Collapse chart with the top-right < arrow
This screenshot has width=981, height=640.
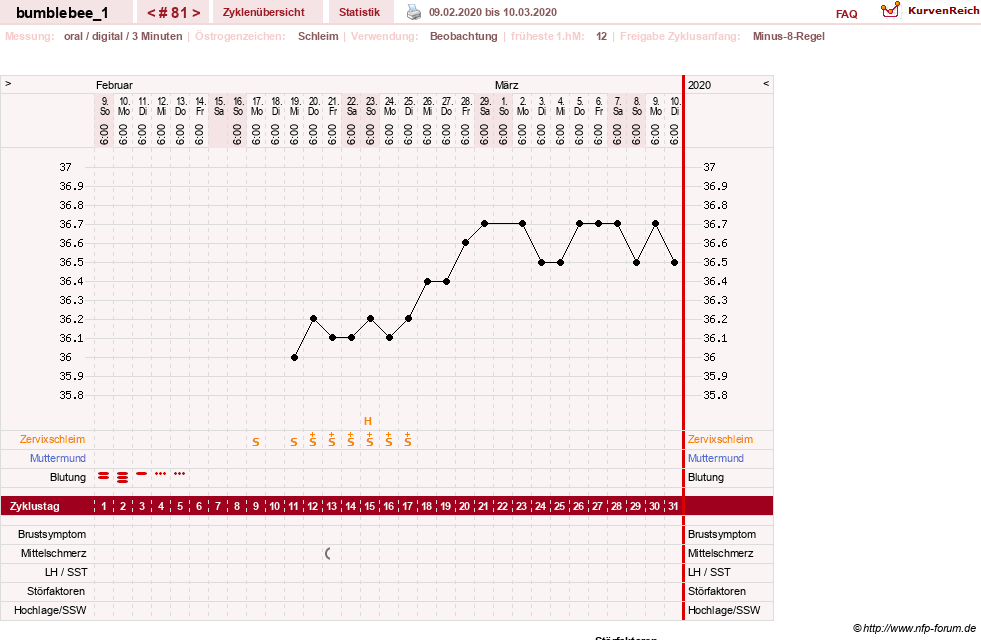click(766, 83)
